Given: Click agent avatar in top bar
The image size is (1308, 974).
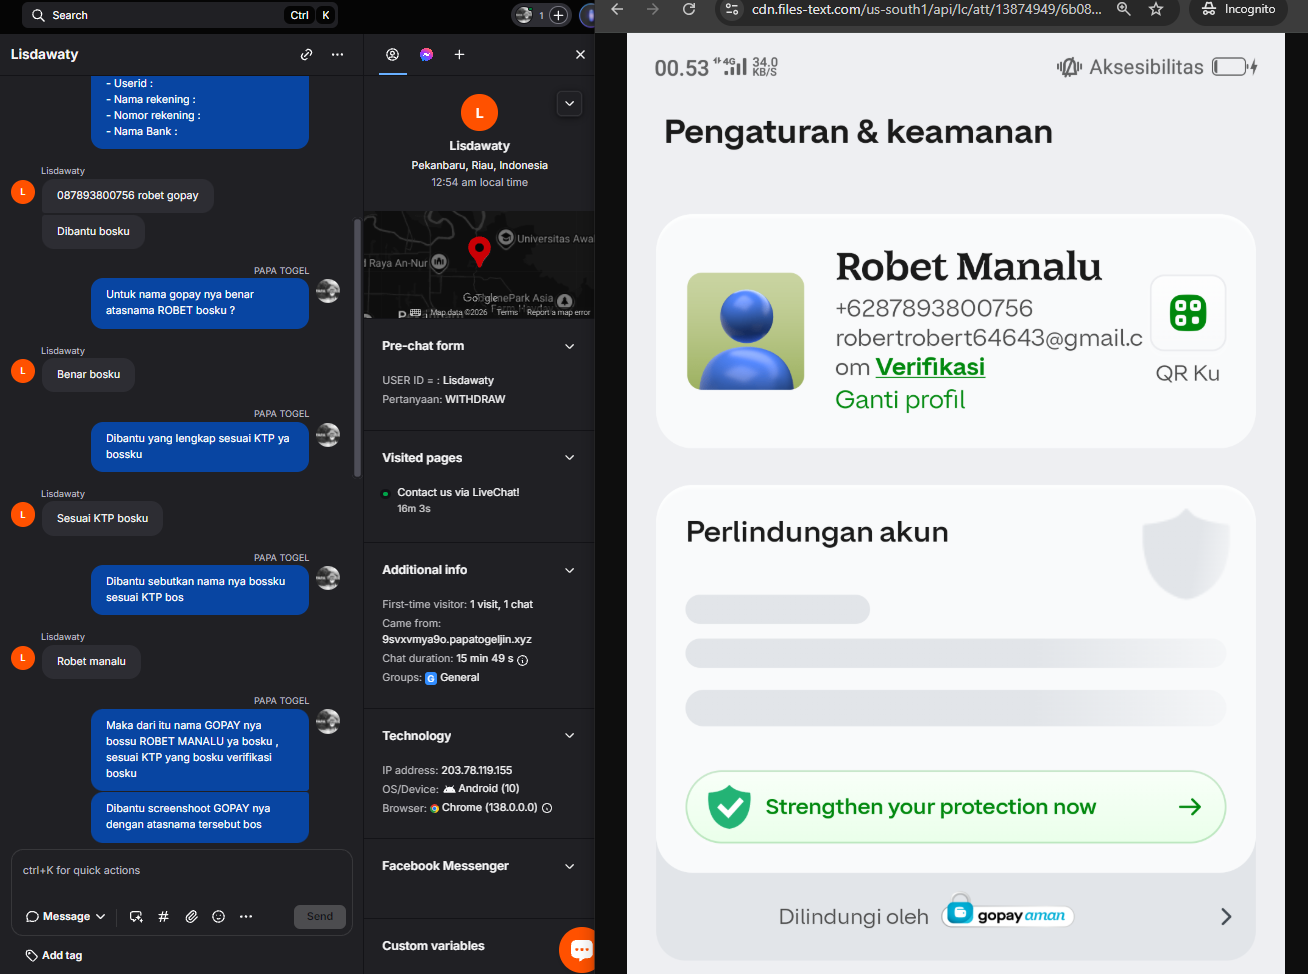Looking at the screenshot, I should point(523,15).
